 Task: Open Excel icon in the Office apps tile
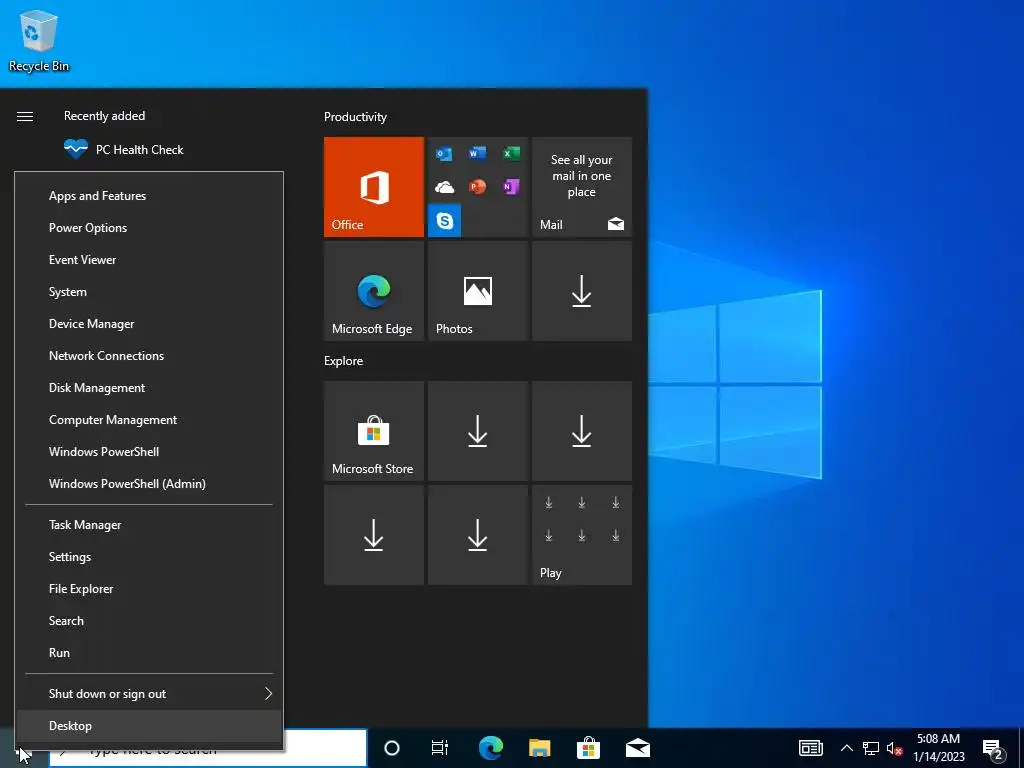tap(511, 153)
